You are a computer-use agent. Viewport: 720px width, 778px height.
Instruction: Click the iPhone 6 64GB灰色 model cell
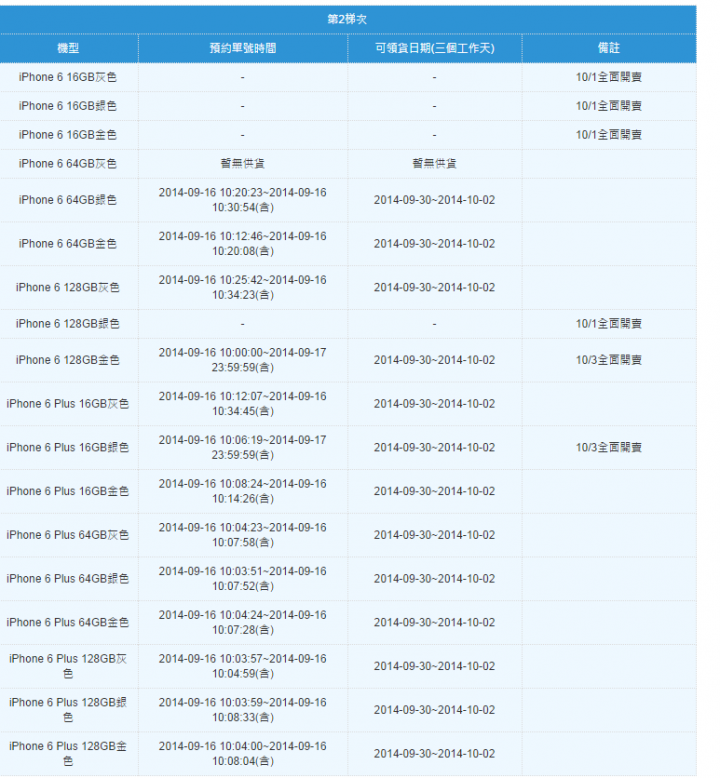pos(68,164)
